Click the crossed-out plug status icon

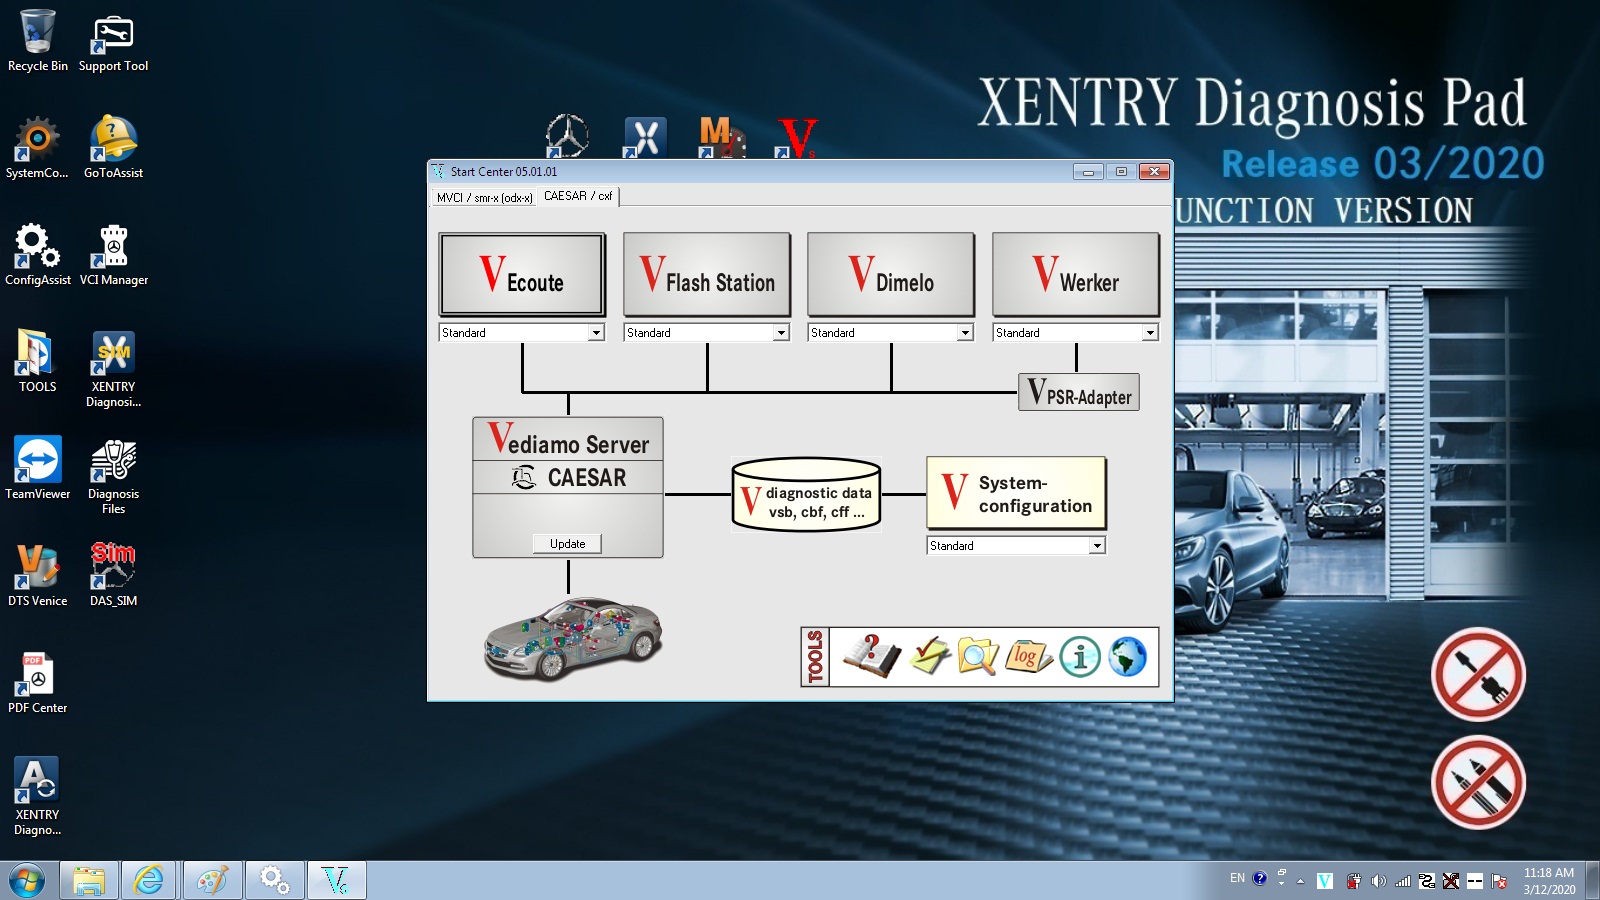point(1478,675)
